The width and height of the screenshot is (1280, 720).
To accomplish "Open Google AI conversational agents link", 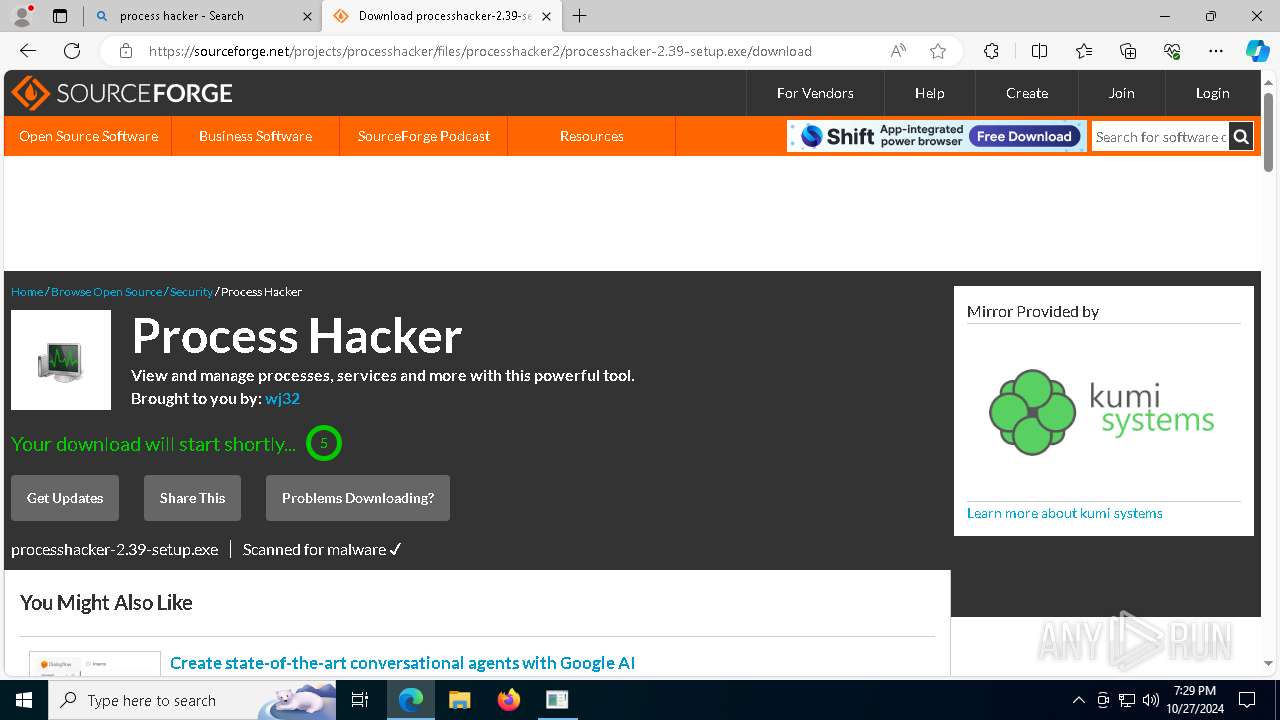I will (x=402, y=663).
